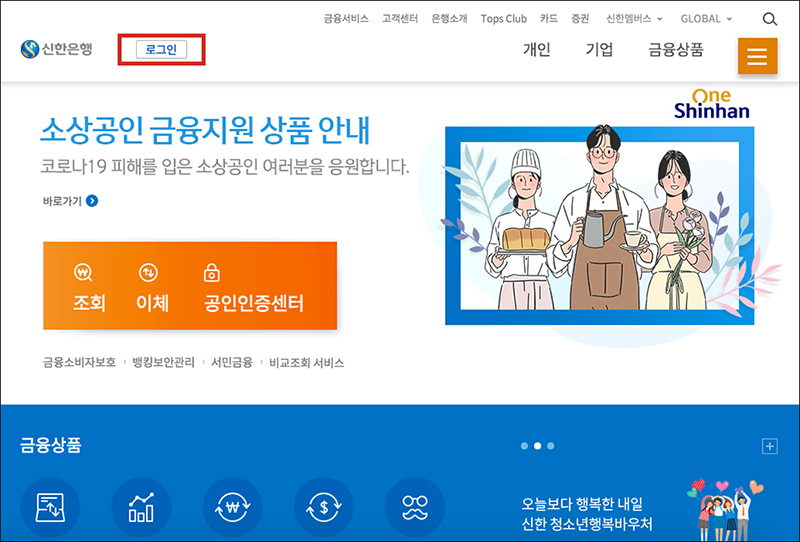Click the 조회 label in orange panel
The width and height of the screenshot is (800, 542).
(89, 303)
